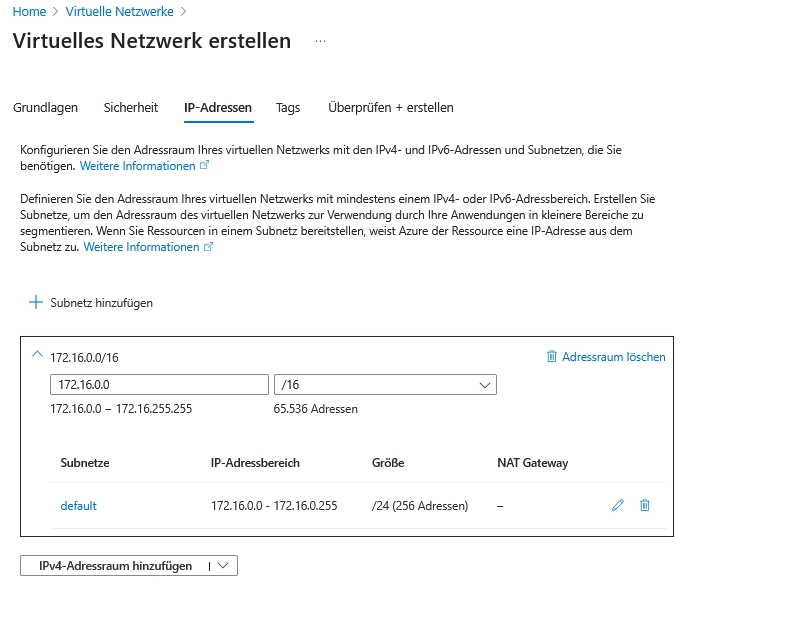Click the plus icon to add subnet

tap(36, 302)
